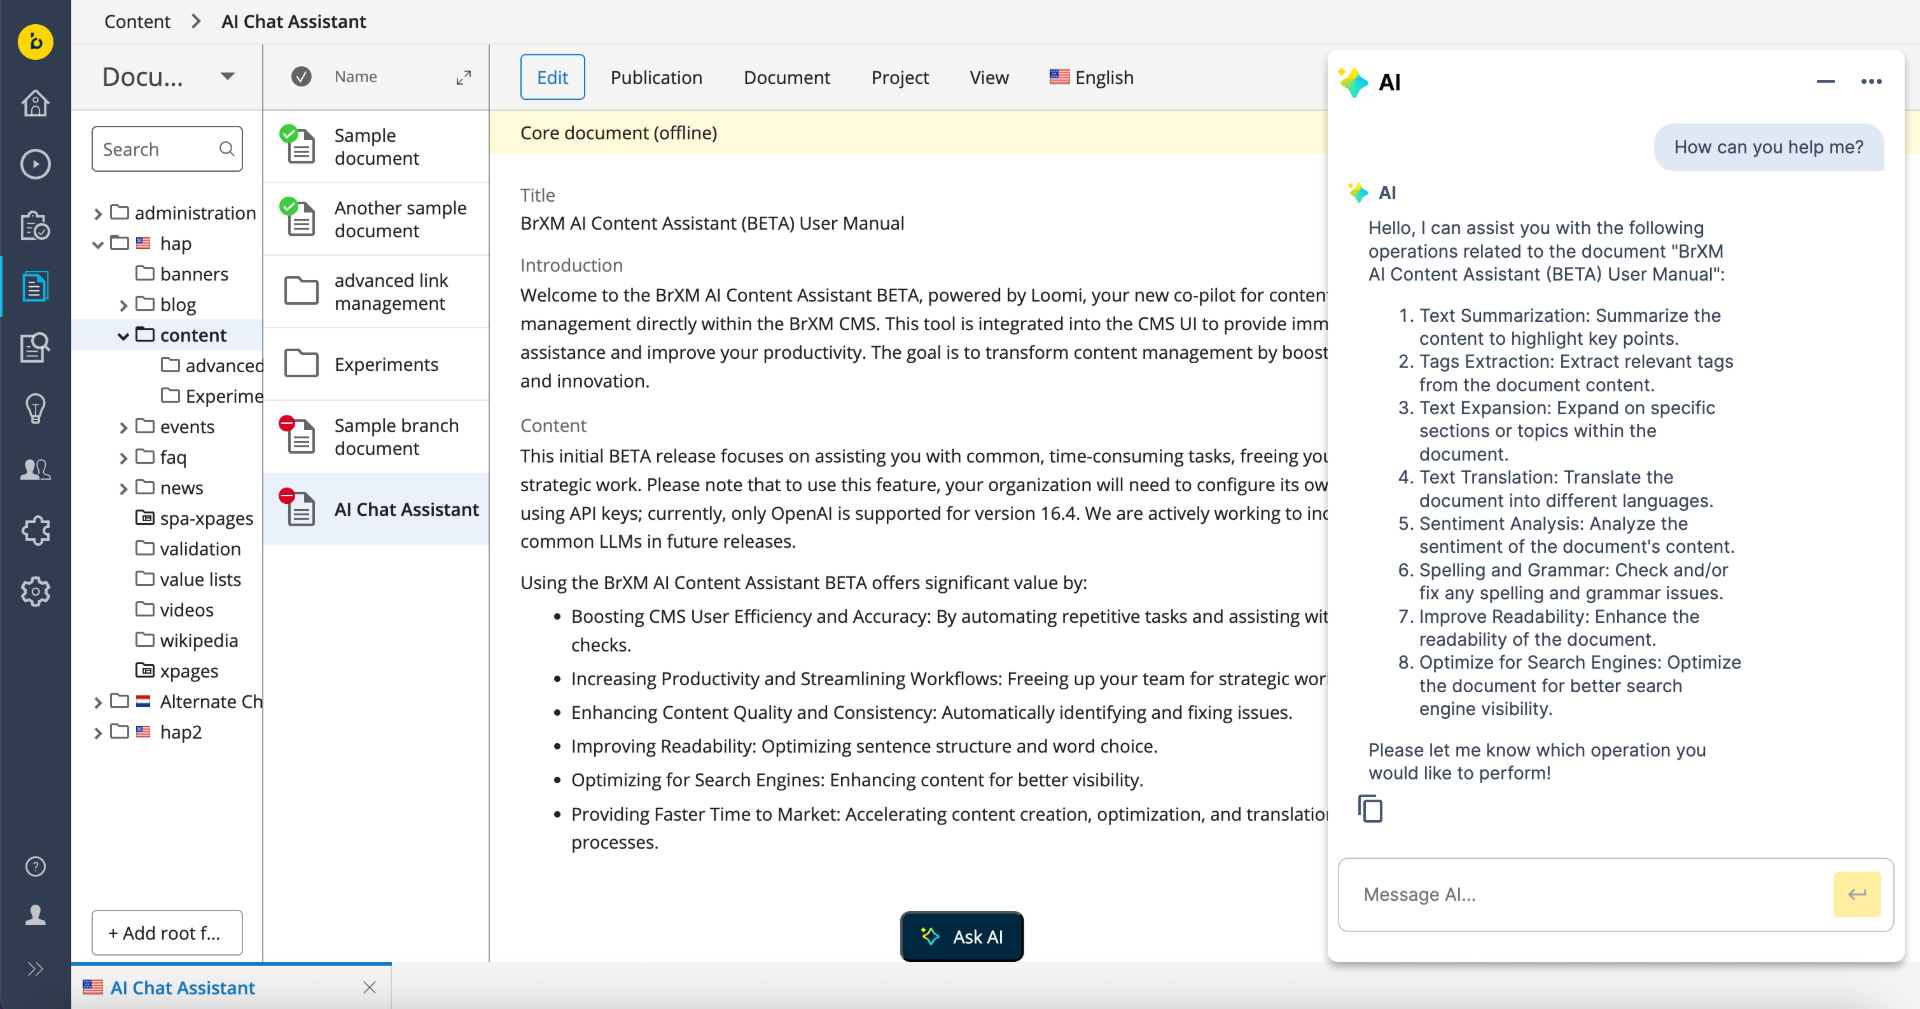This screenshot has height=1009, width=1920.
Task: Open the user account icon
Action: click(x=36, y=915)
